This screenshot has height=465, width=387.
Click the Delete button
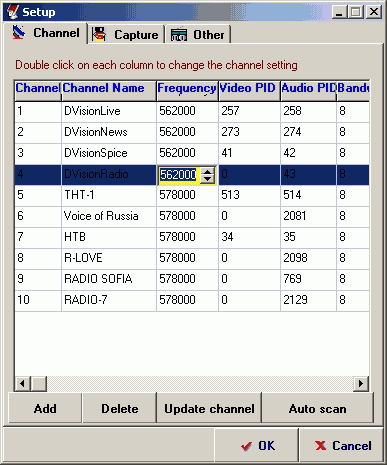pos(119,408)
